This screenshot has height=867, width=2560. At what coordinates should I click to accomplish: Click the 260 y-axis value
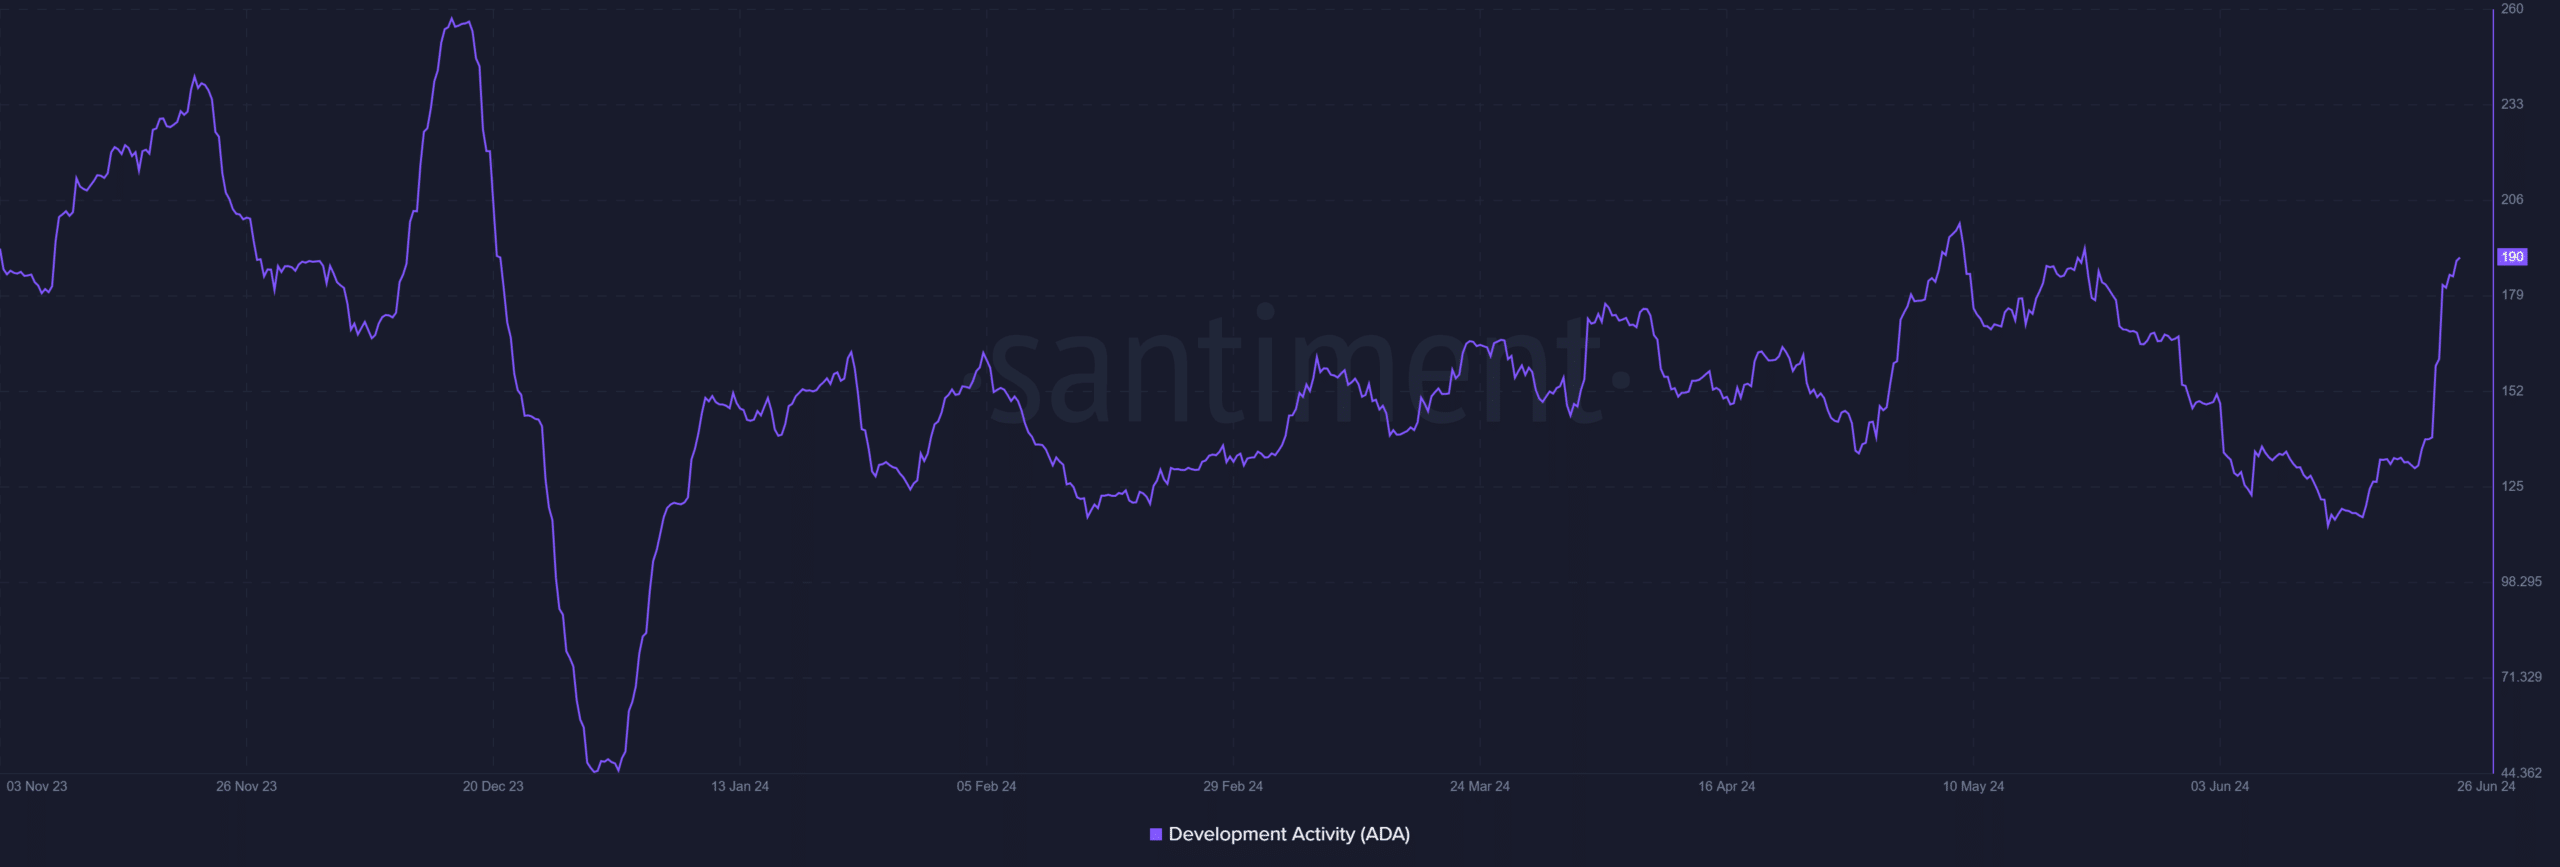pos(2512,9)
